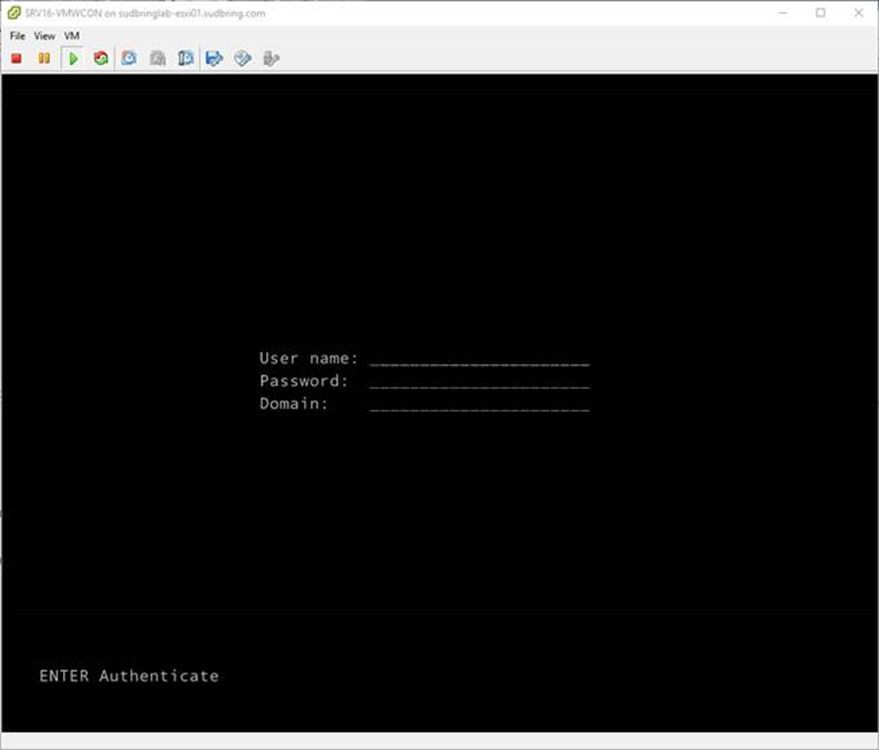The height and width of the screenshot is (750, 879).
Task: Click the ENTER Authenticate prompt text
Action: pos(129,676)
